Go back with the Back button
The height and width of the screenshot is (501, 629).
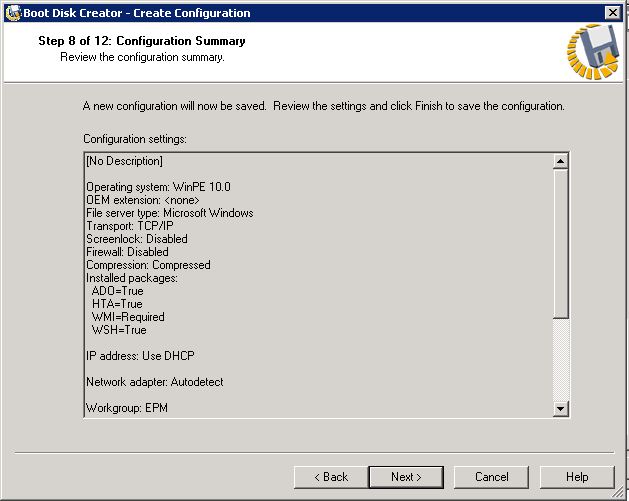331,477
